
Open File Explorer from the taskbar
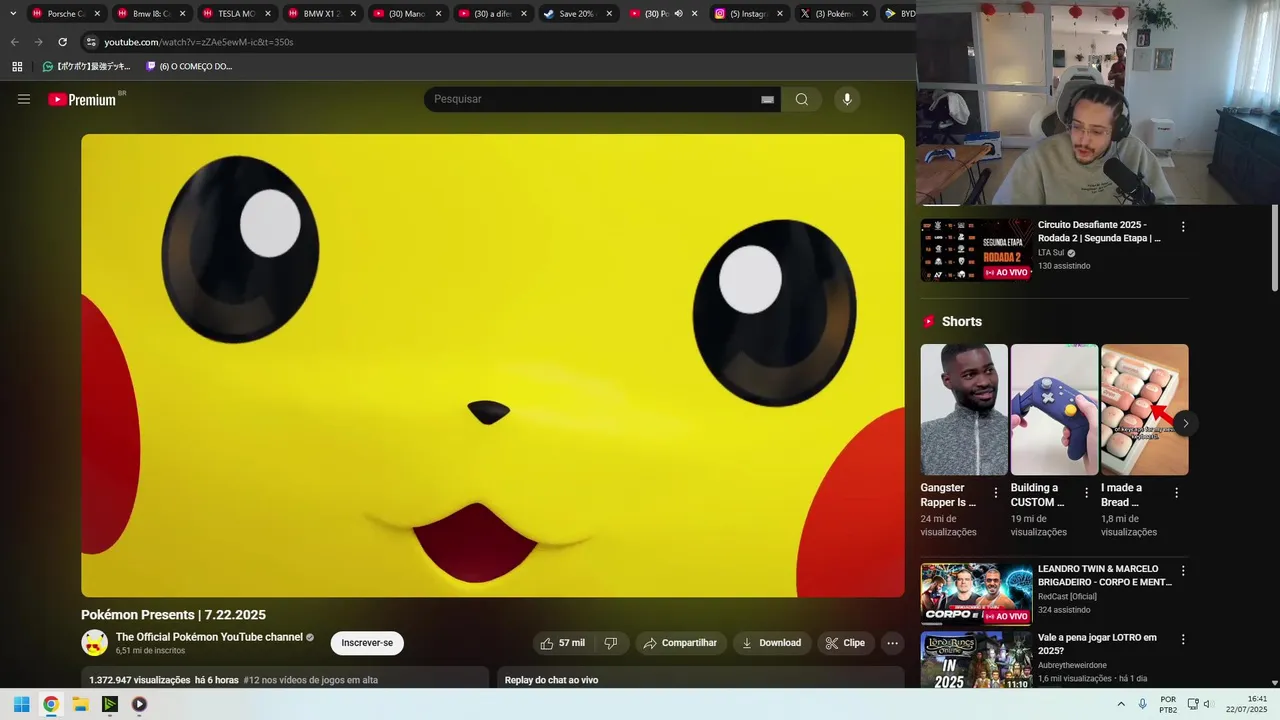point(80,704)
